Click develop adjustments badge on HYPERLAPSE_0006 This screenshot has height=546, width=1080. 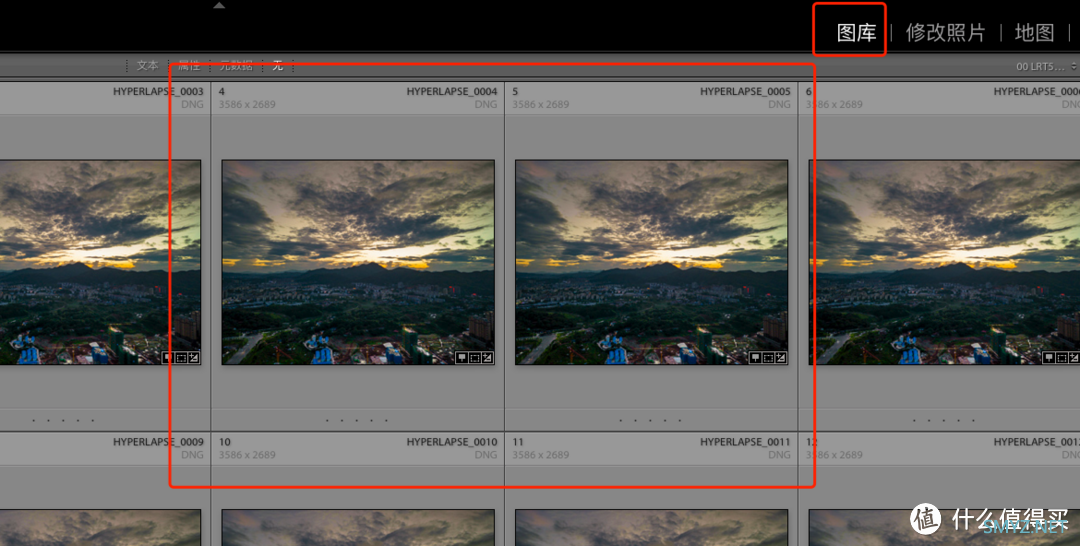pyautogui.click(x=1074, y=357)
